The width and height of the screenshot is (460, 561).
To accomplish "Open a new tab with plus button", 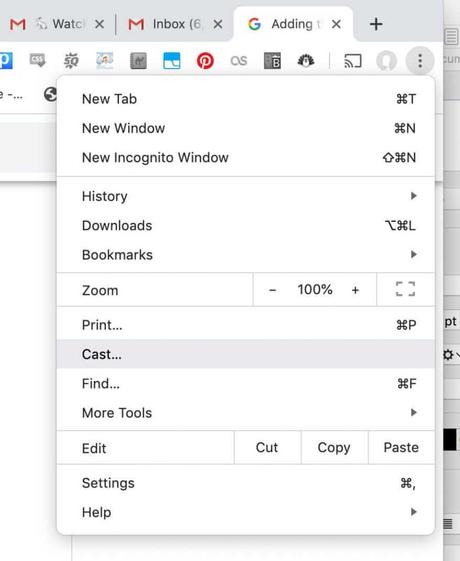I will click(376, 24).
